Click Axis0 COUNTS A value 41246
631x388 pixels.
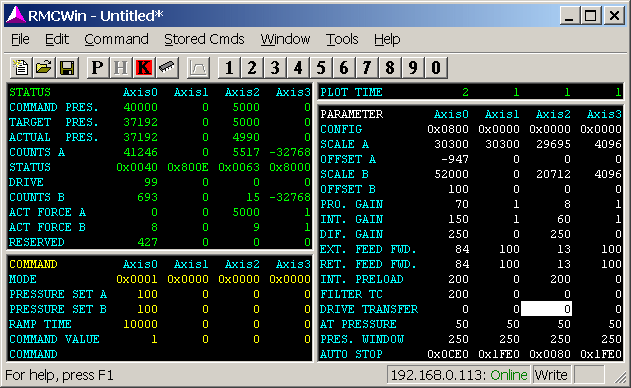(x=140, y=153)
